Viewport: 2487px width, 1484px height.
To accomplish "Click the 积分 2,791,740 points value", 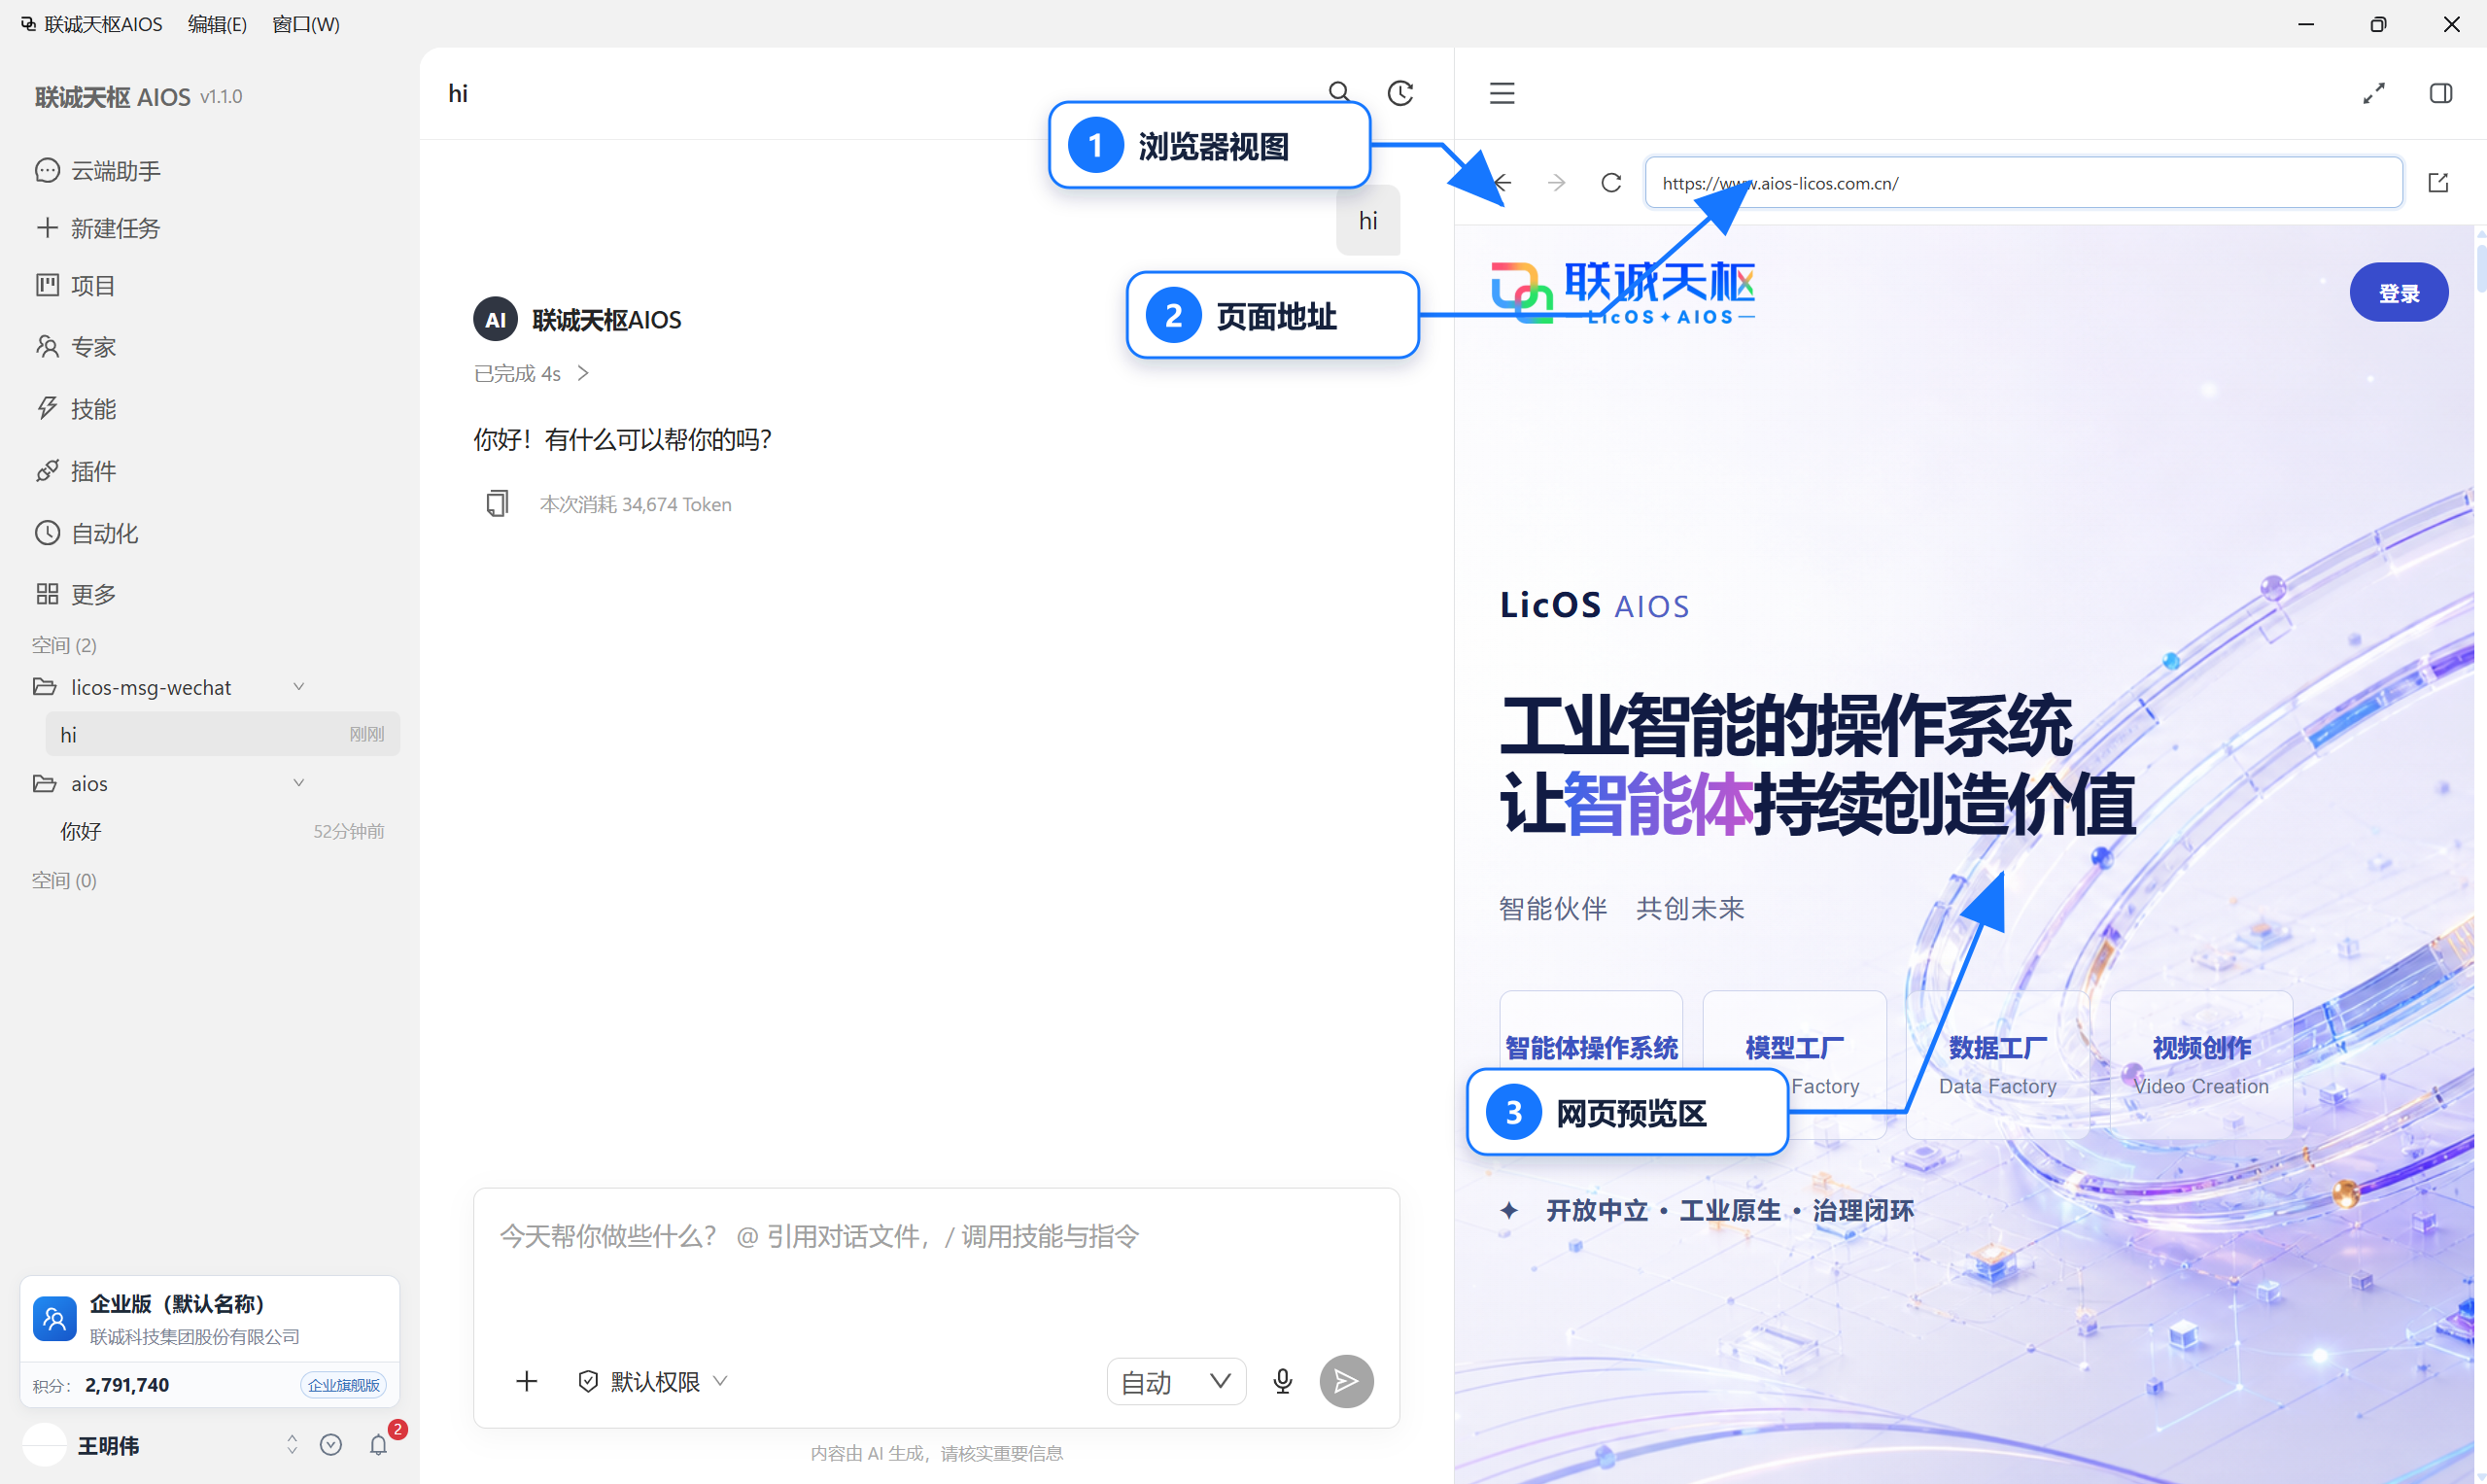I will tap(127, 1385).
